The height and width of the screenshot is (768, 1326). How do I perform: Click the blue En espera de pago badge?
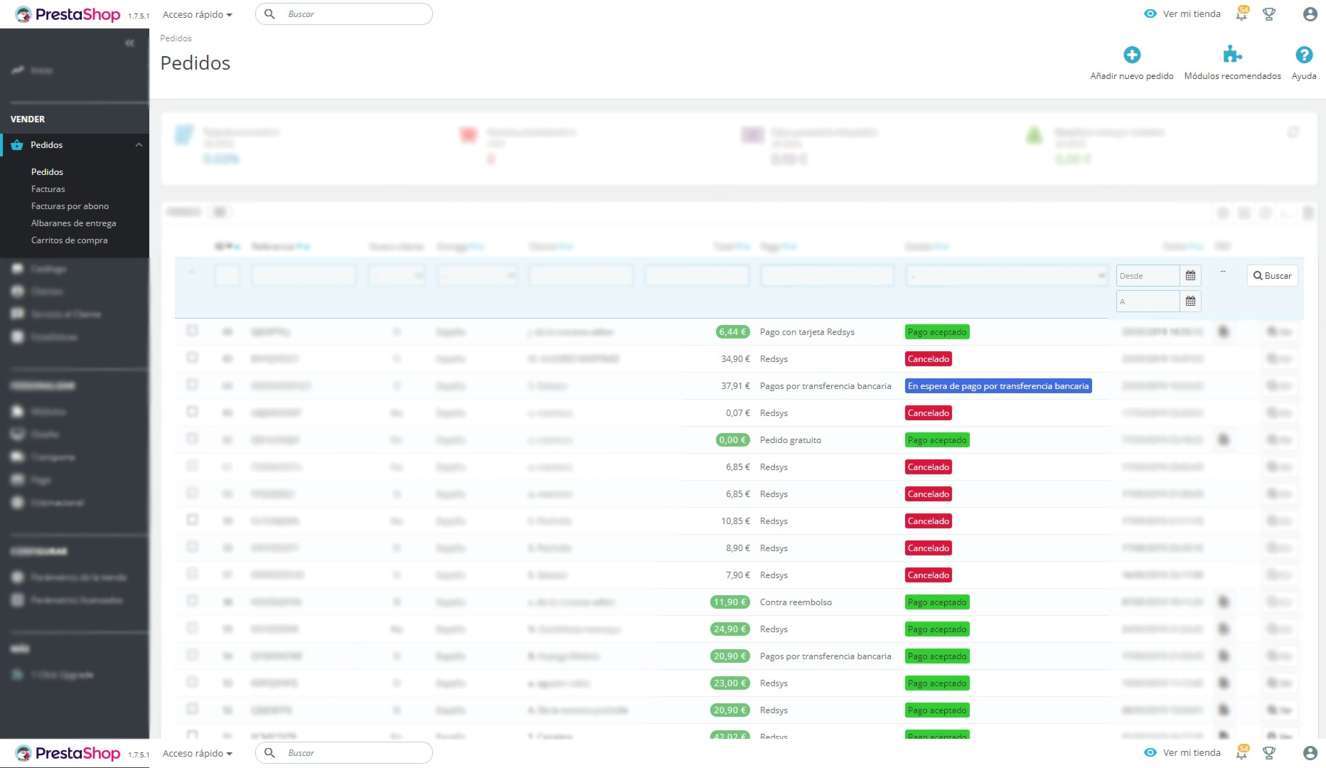998,386
